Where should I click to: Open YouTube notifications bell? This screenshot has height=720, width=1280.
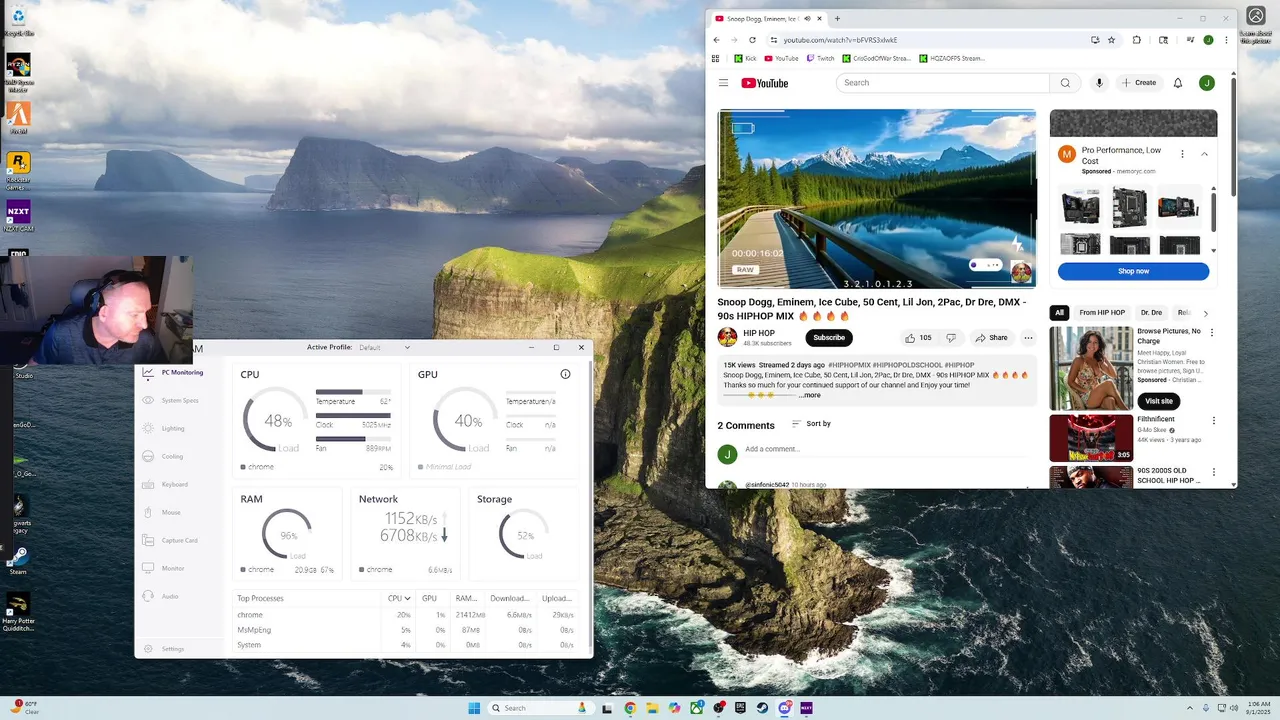(1178, 83)
